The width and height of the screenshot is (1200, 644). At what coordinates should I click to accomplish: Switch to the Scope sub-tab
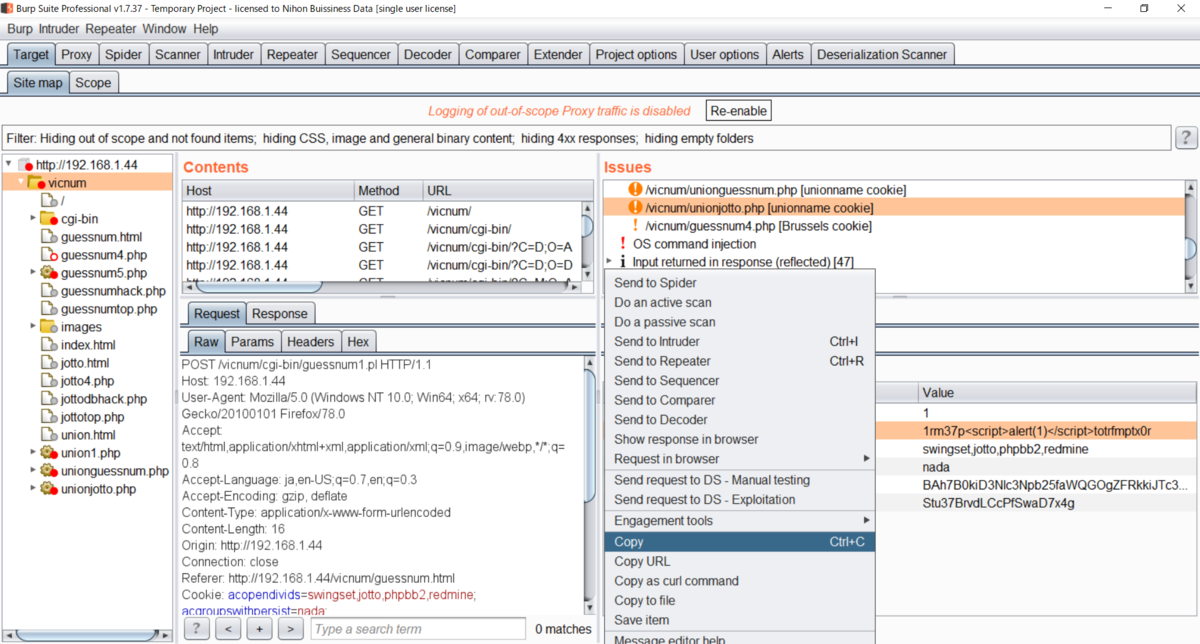pyautogui.click(x=93, y=83)
